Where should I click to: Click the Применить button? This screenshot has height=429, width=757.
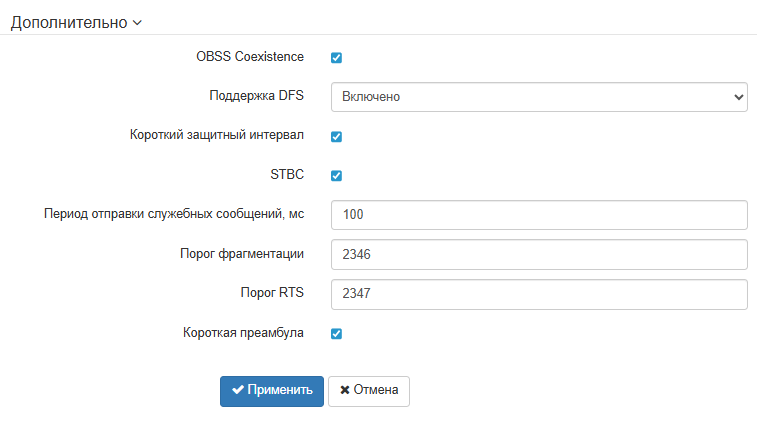[272, 390]
